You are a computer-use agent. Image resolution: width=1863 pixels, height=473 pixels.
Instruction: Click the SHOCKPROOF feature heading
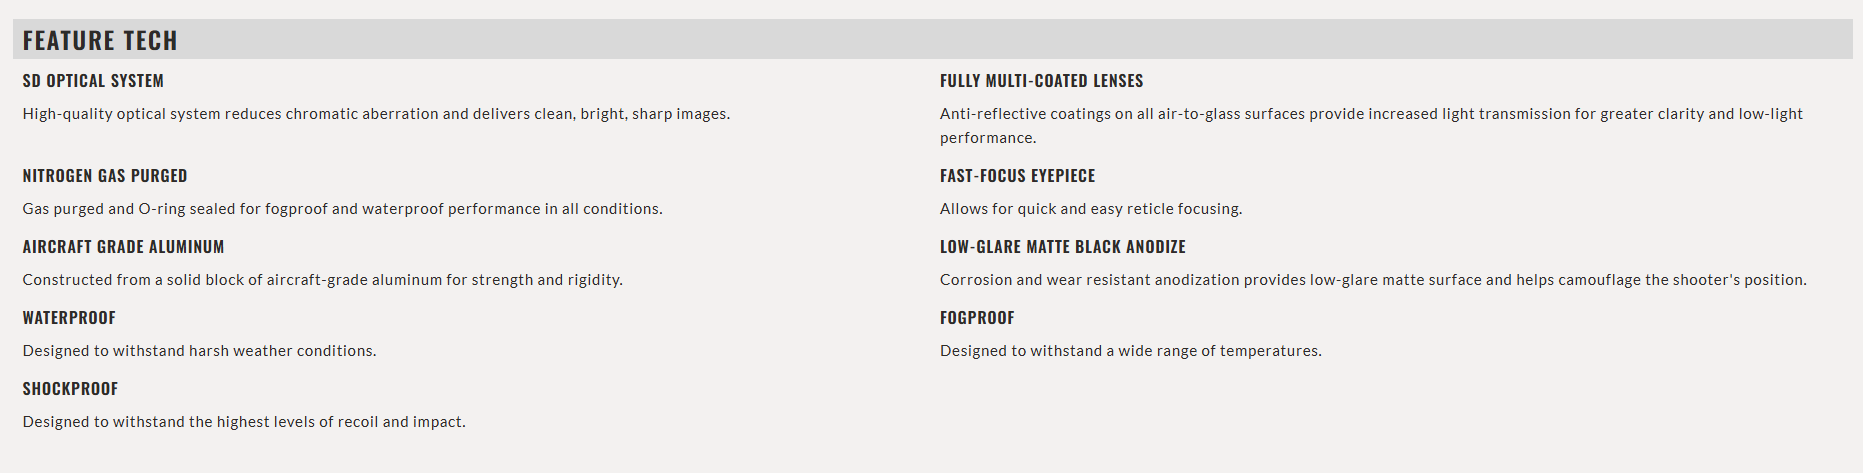(70, 389)
